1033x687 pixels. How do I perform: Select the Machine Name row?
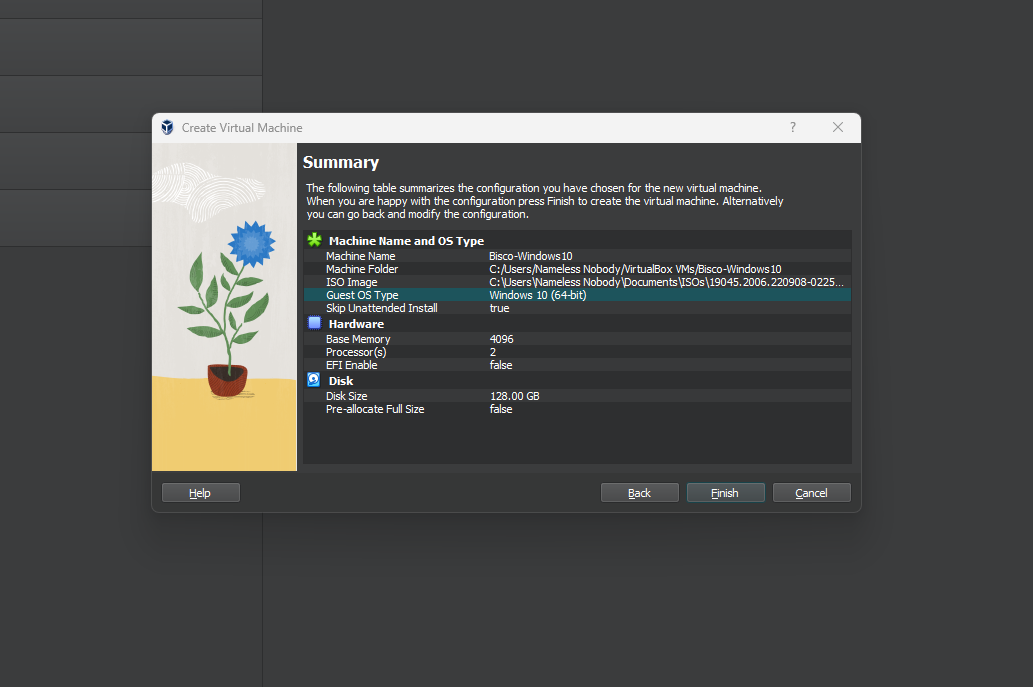tap(576, 256)
